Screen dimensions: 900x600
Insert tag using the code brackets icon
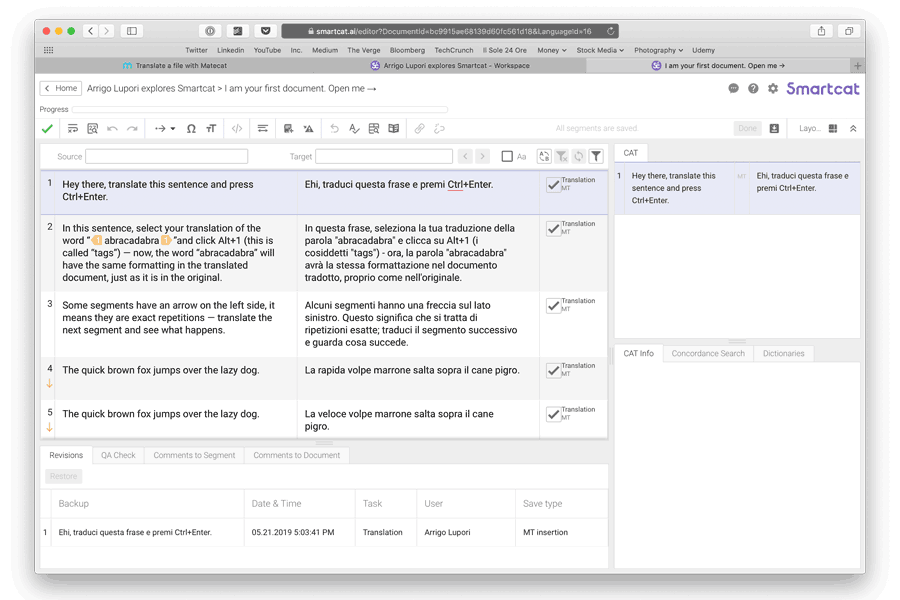point(237,129)
